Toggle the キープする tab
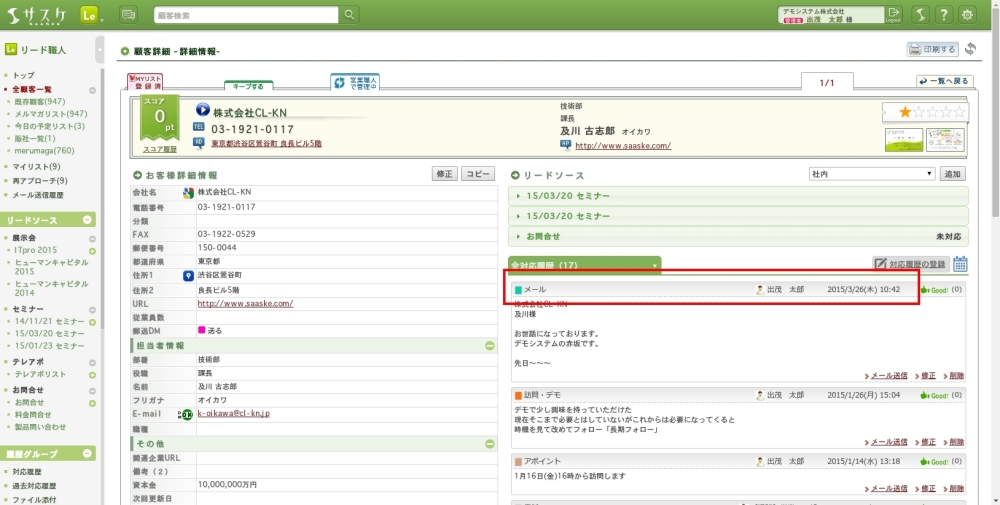The image size is (1000, 505). pos(249,86)
